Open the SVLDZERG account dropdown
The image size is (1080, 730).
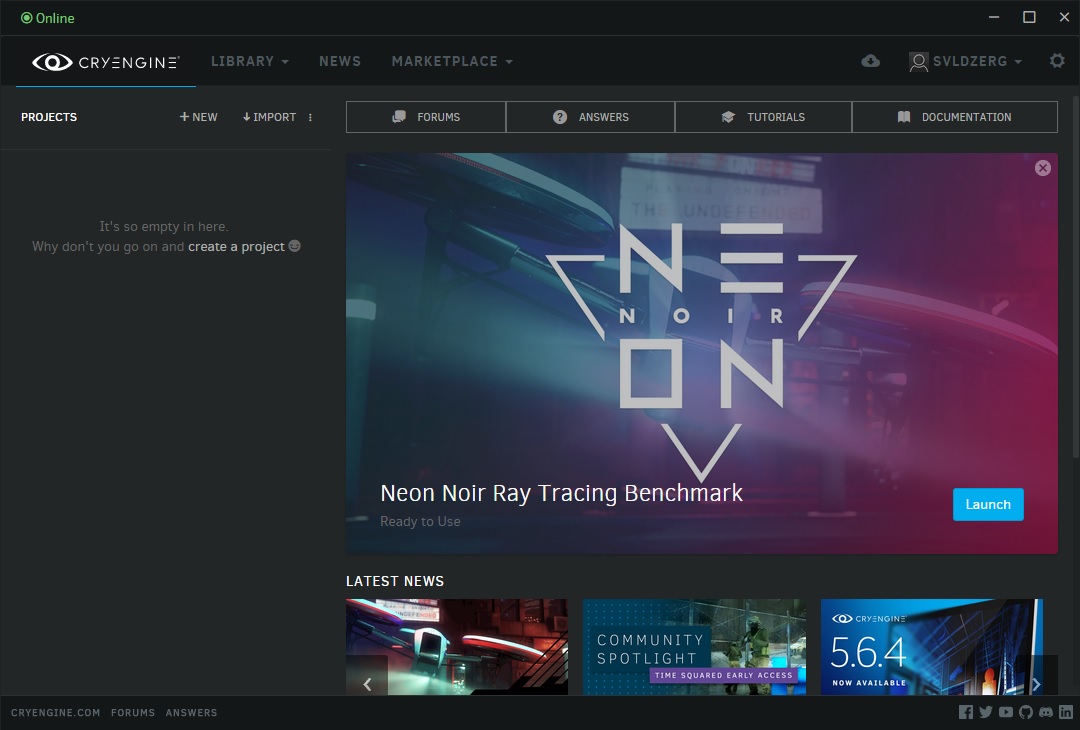[x=965, y=61]
